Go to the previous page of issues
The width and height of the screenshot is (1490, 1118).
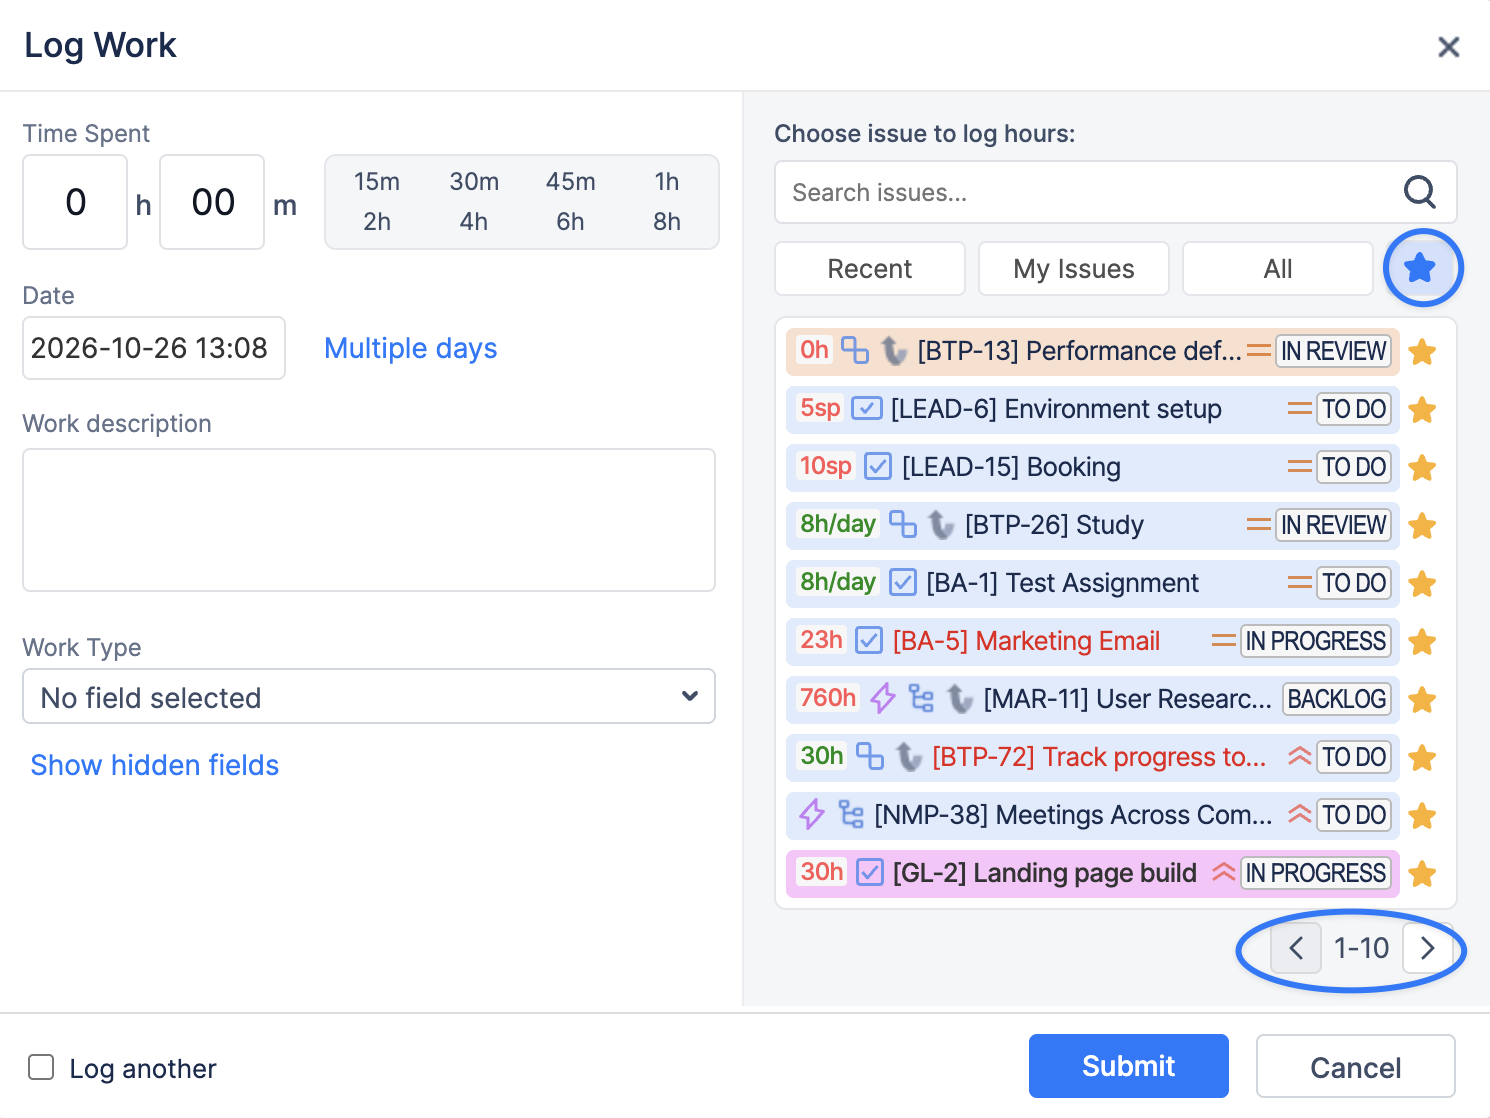pyautogui.click(x=1296, y=948)
